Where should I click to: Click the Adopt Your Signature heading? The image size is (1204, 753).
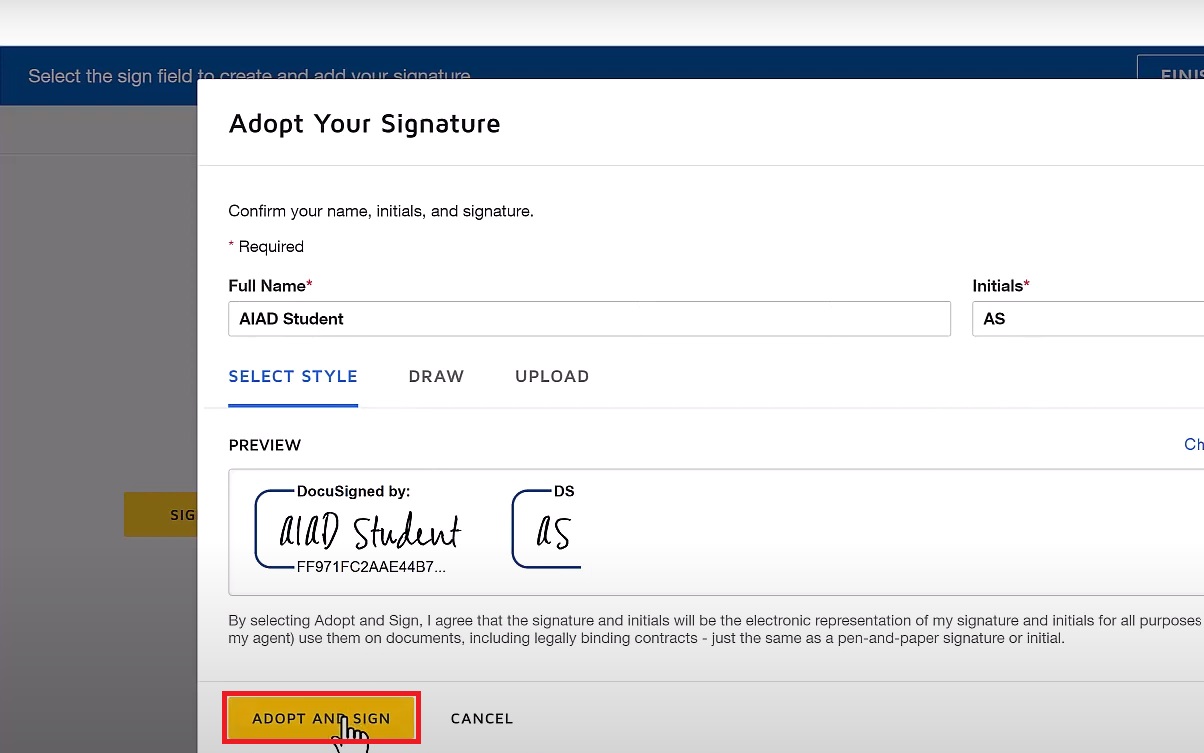click(364, 124)
